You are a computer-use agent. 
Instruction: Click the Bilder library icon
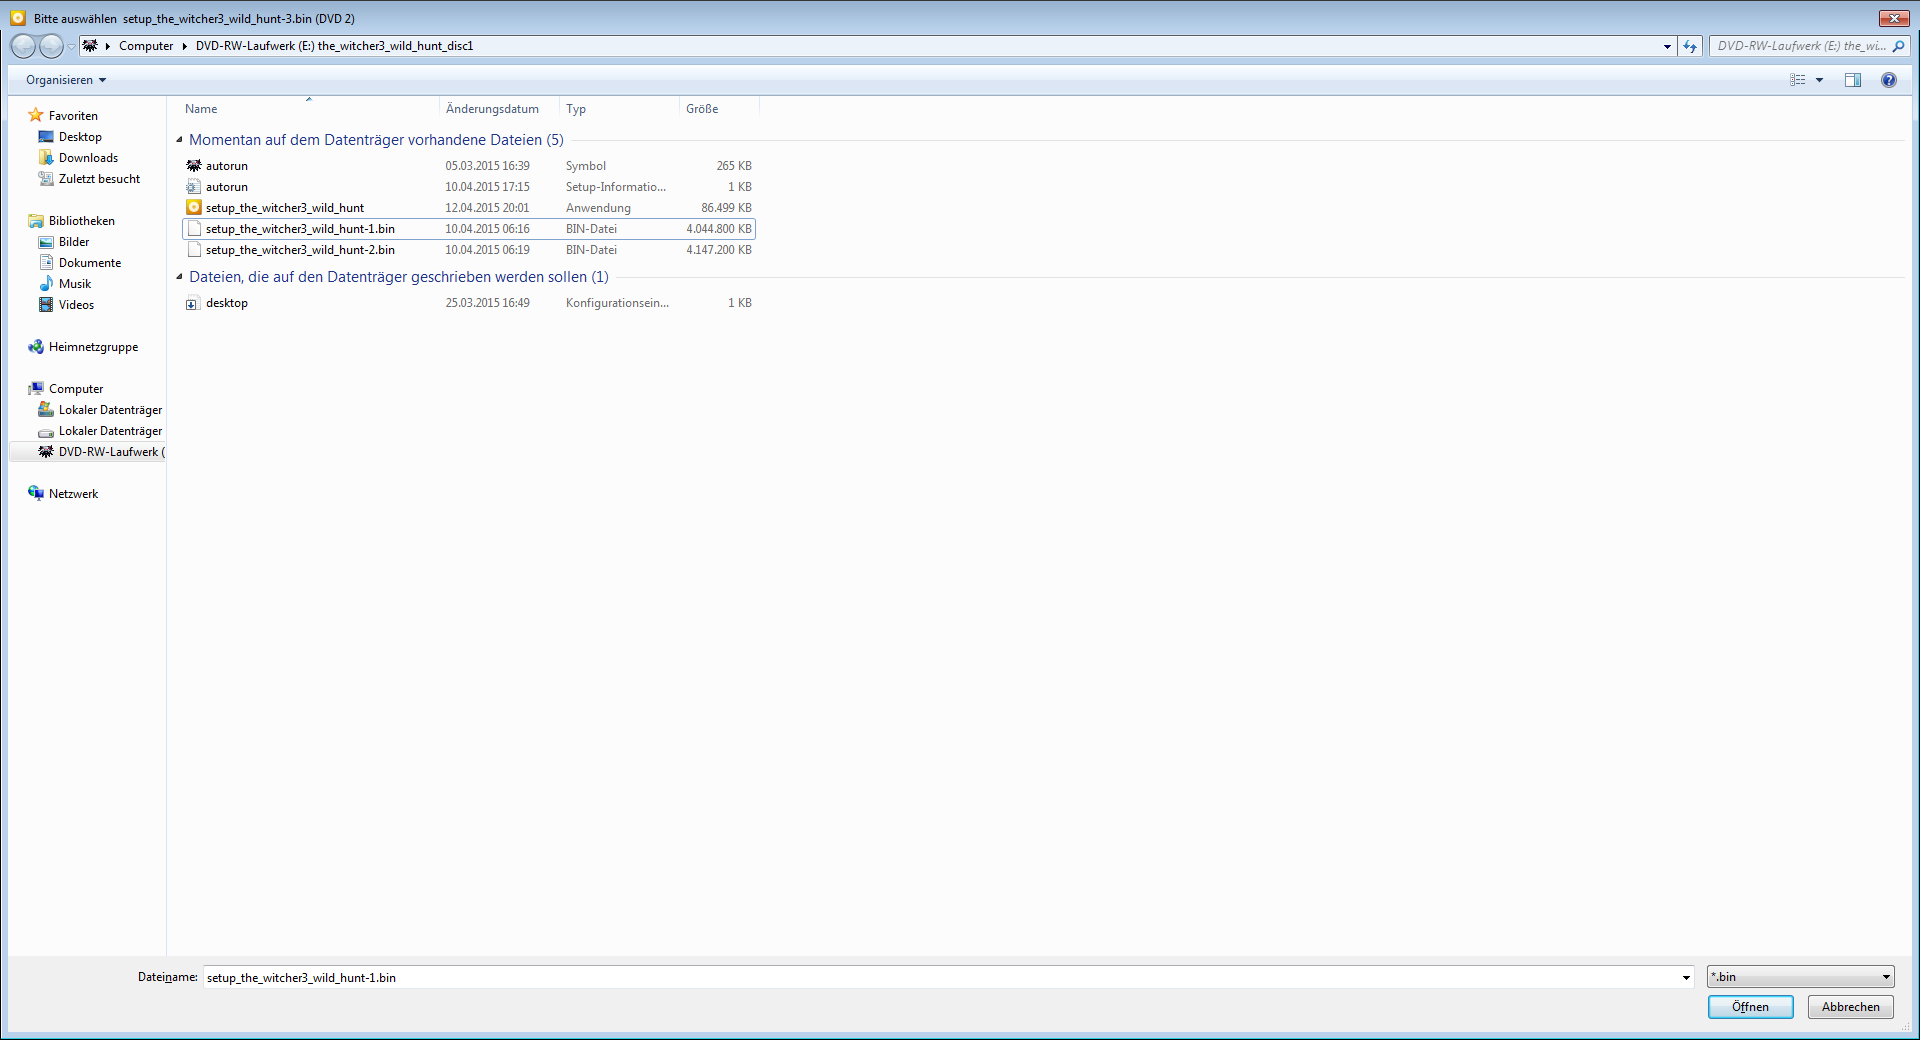(x=46, y=242)
